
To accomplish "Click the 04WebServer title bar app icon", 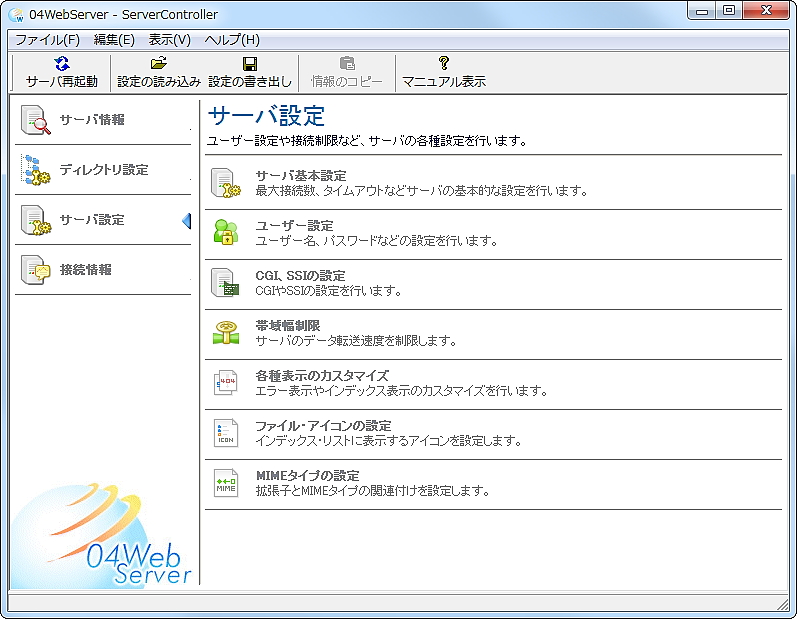I will click(16, 15).
